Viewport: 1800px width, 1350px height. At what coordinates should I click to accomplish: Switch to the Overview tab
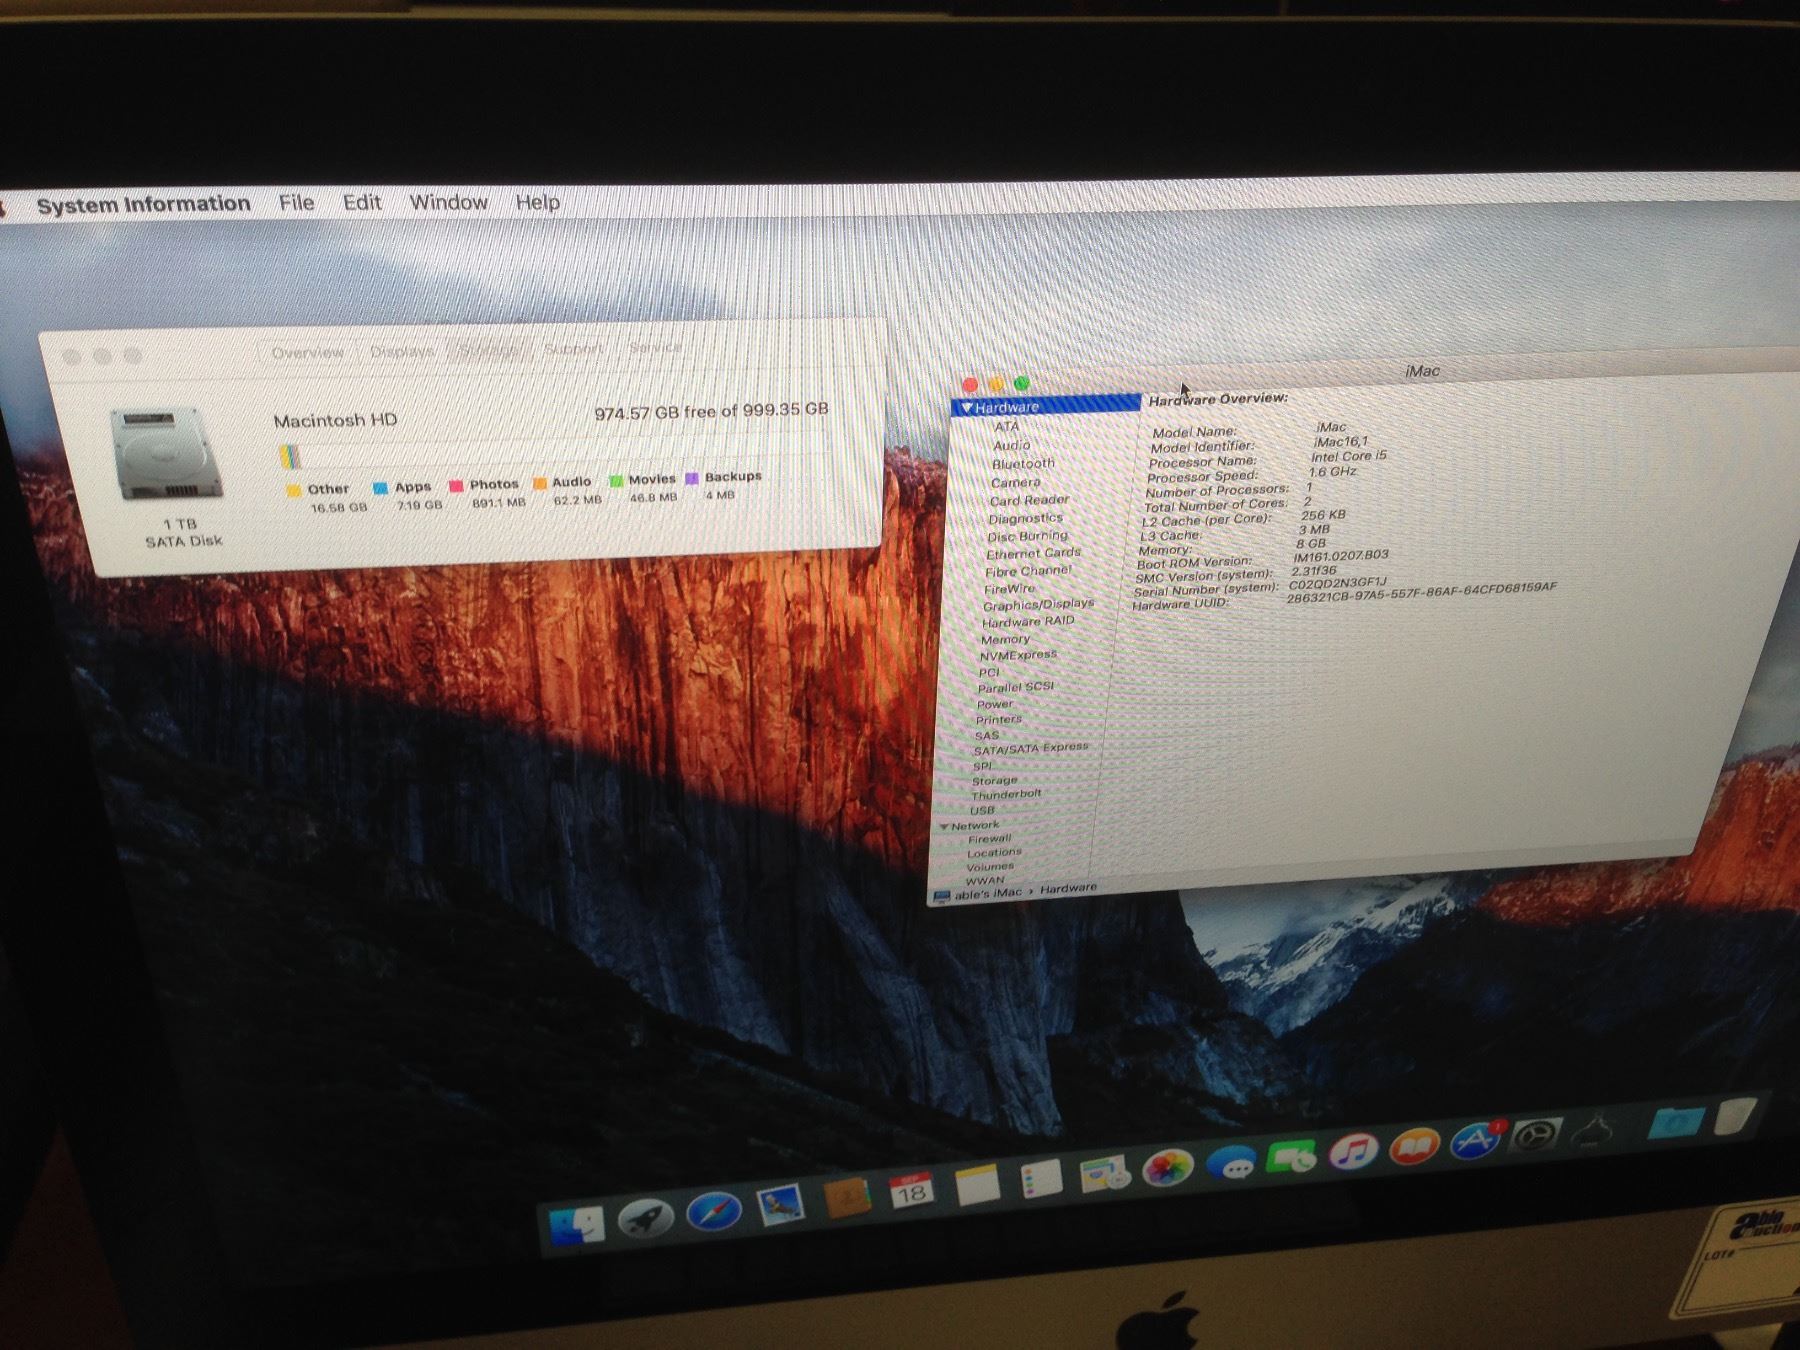coord(307,352)
